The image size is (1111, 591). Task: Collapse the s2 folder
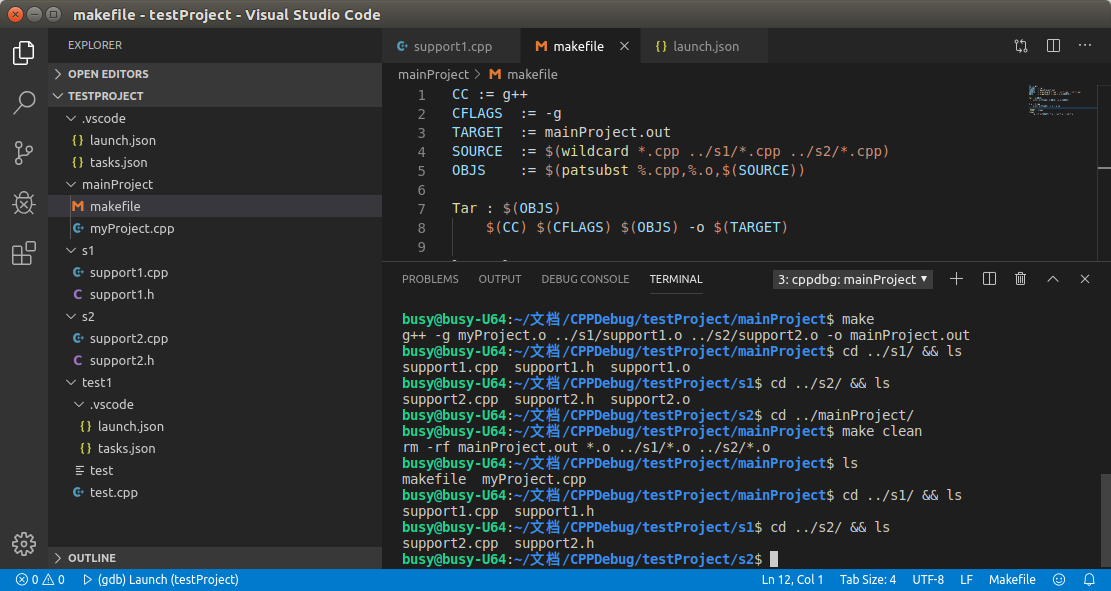point(215,316)
